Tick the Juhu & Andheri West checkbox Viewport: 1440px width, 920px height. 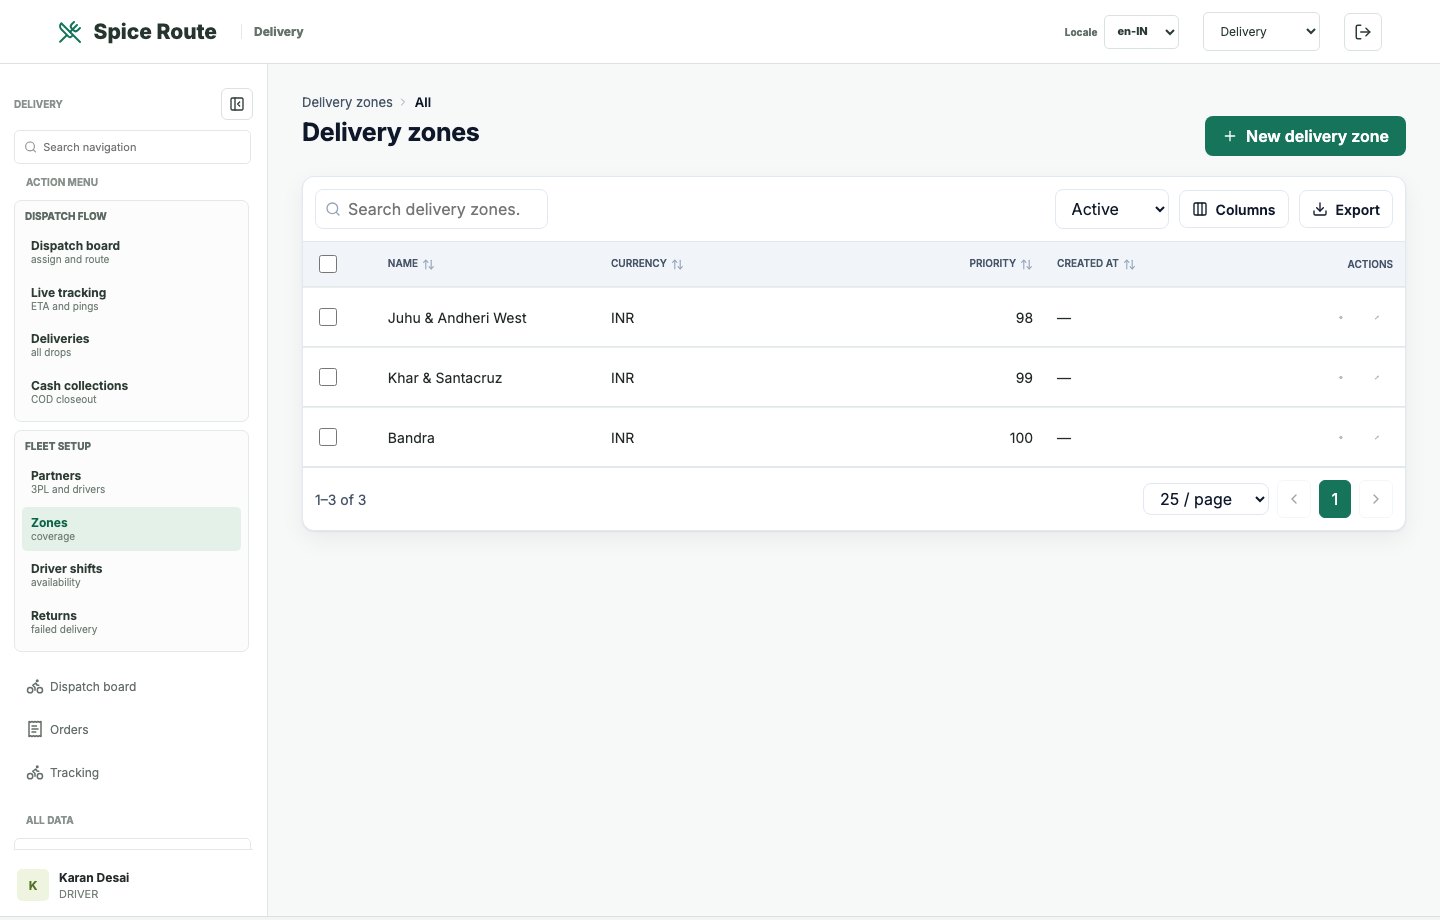point(328,317)
